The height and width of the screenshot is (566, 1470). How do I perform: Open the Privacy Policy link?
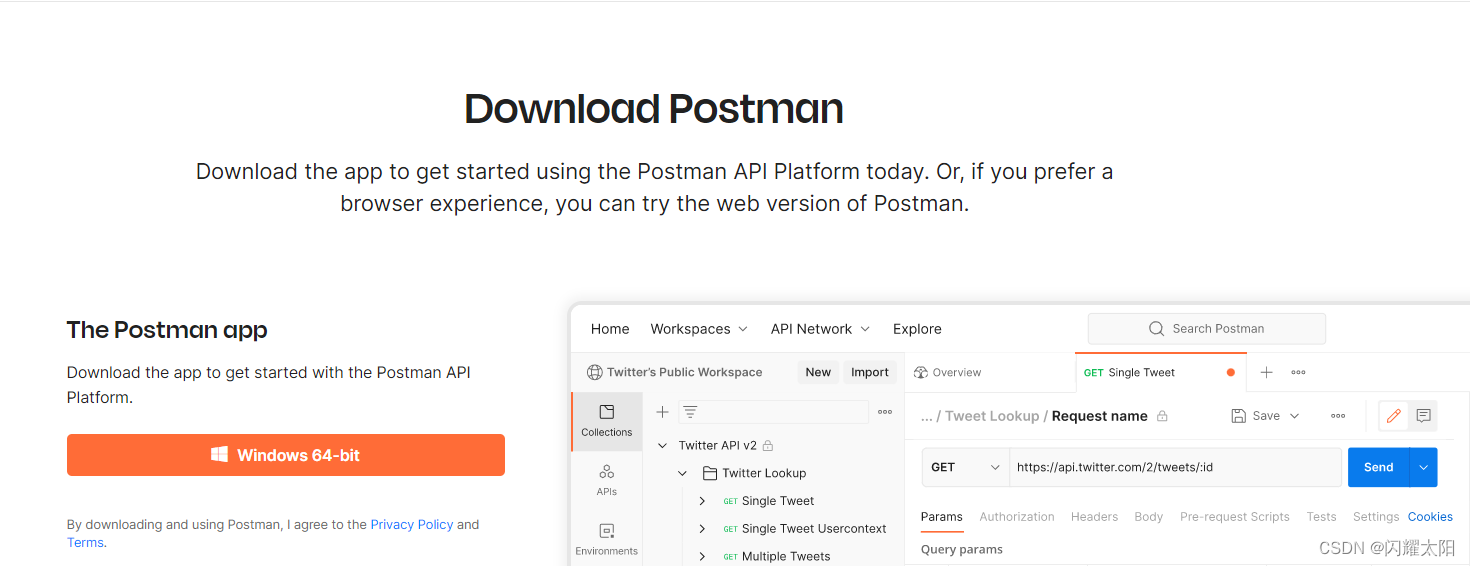coord(411,524)
